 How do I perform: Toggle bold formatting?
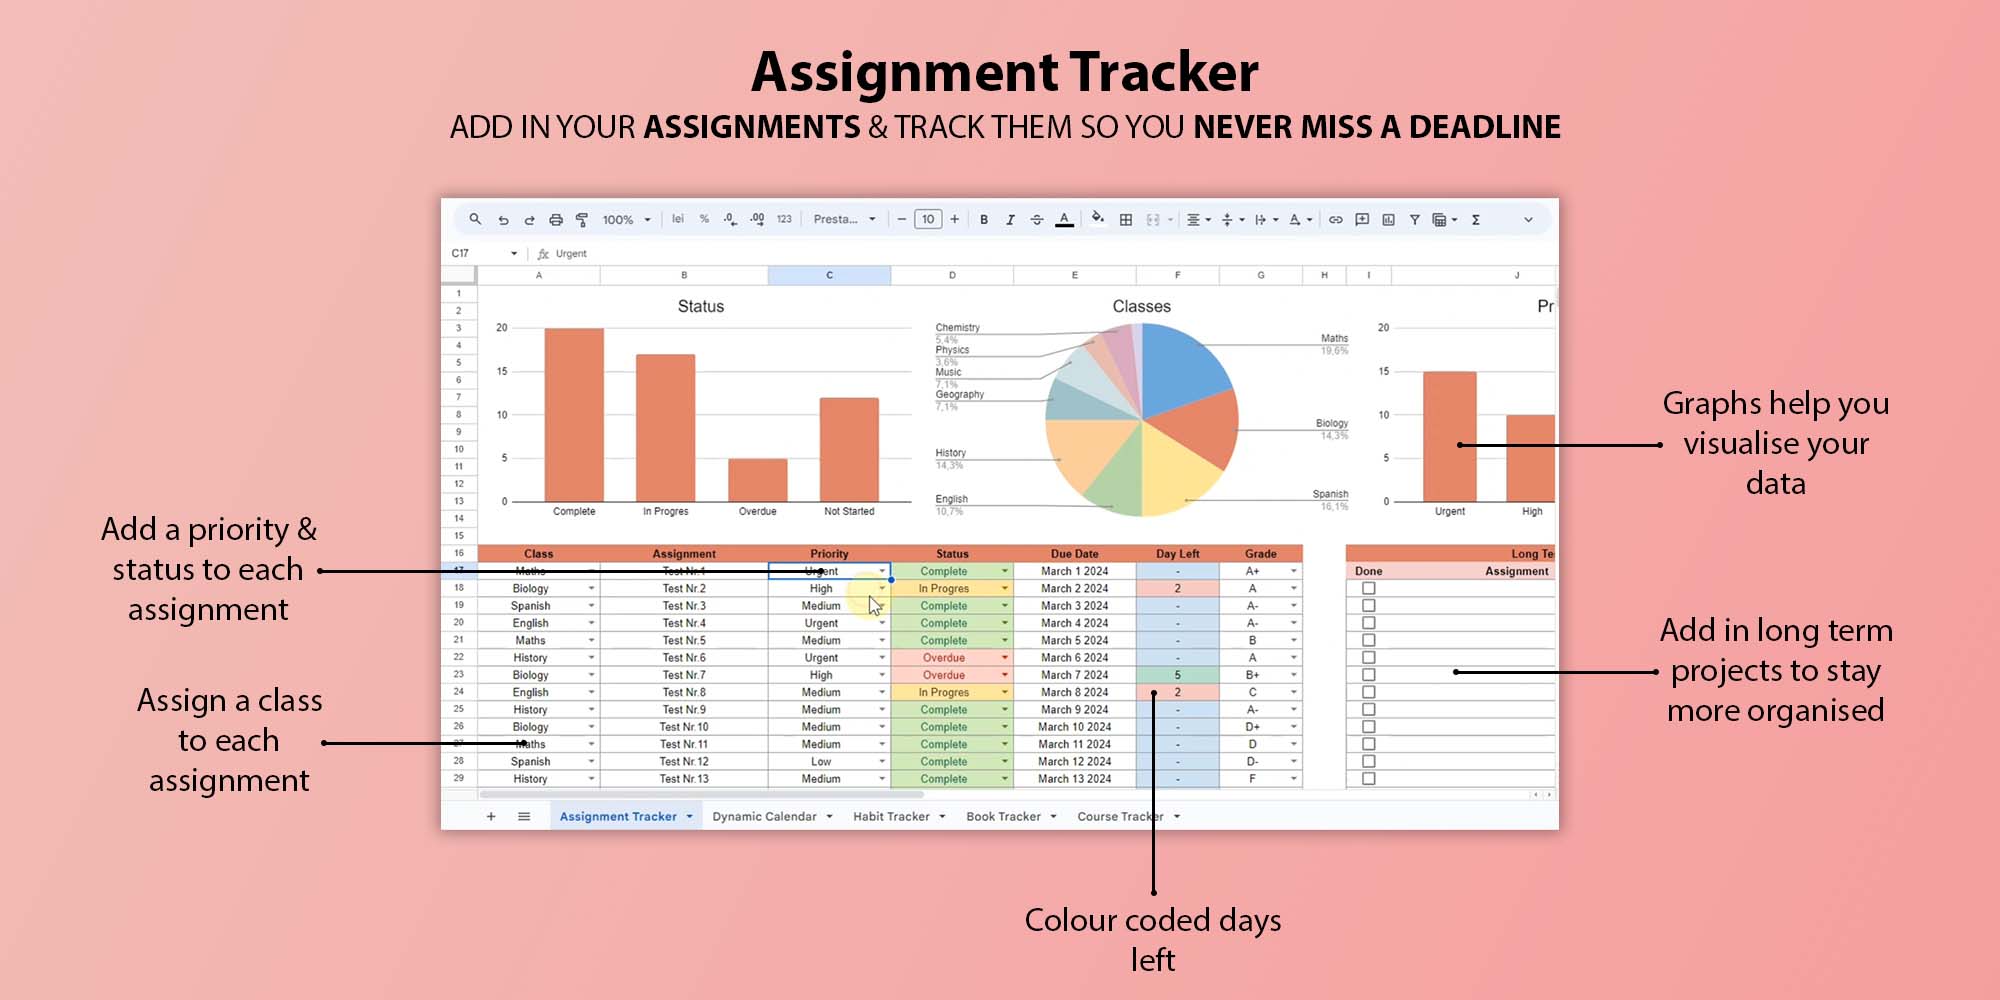[984, 220]
